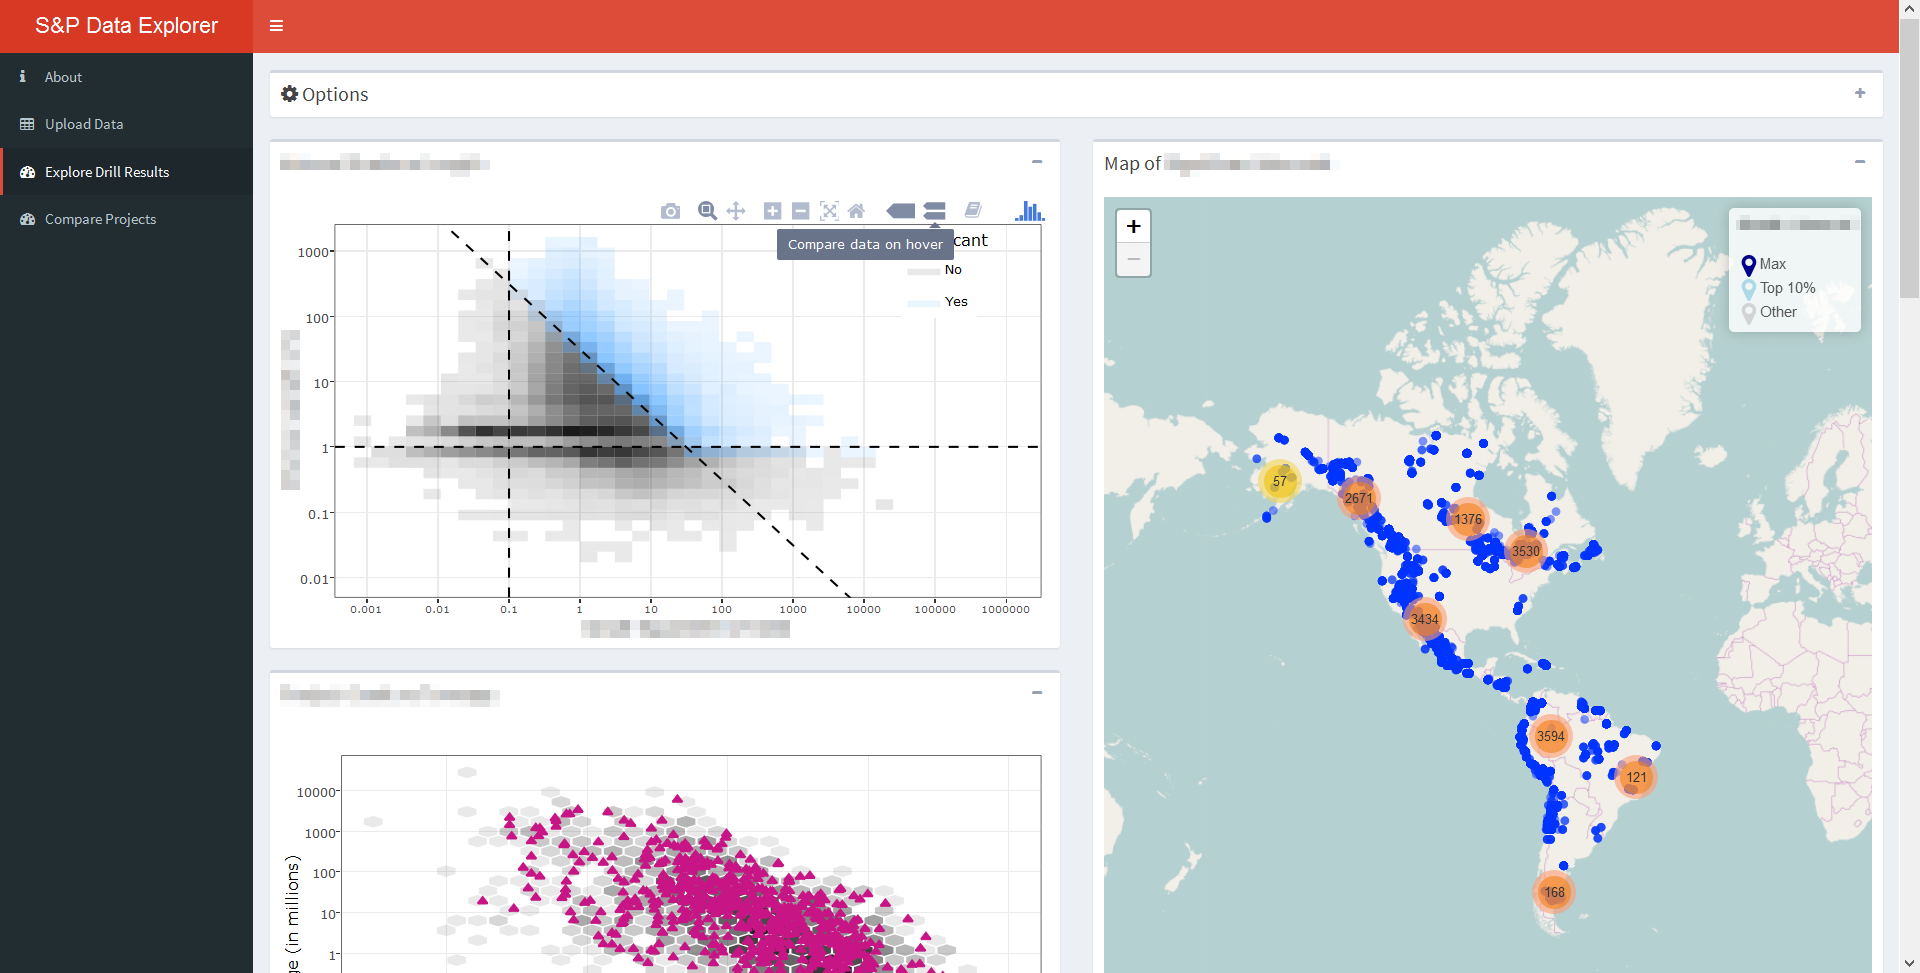Autoscale the plot axes
1920x973 pixels.
click(829, 211)
